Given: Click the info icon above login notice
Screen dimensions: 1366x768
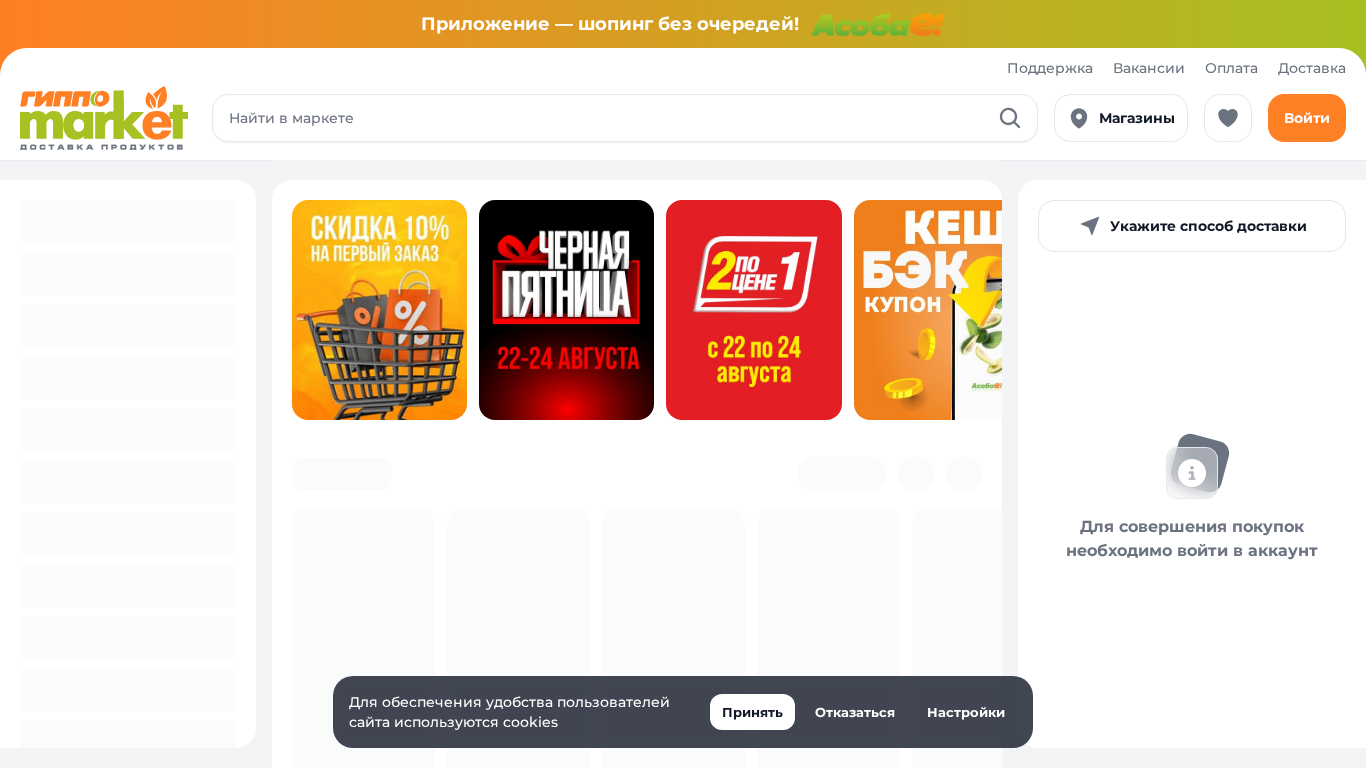Looking at the screenshot, I should (1197, 466).
